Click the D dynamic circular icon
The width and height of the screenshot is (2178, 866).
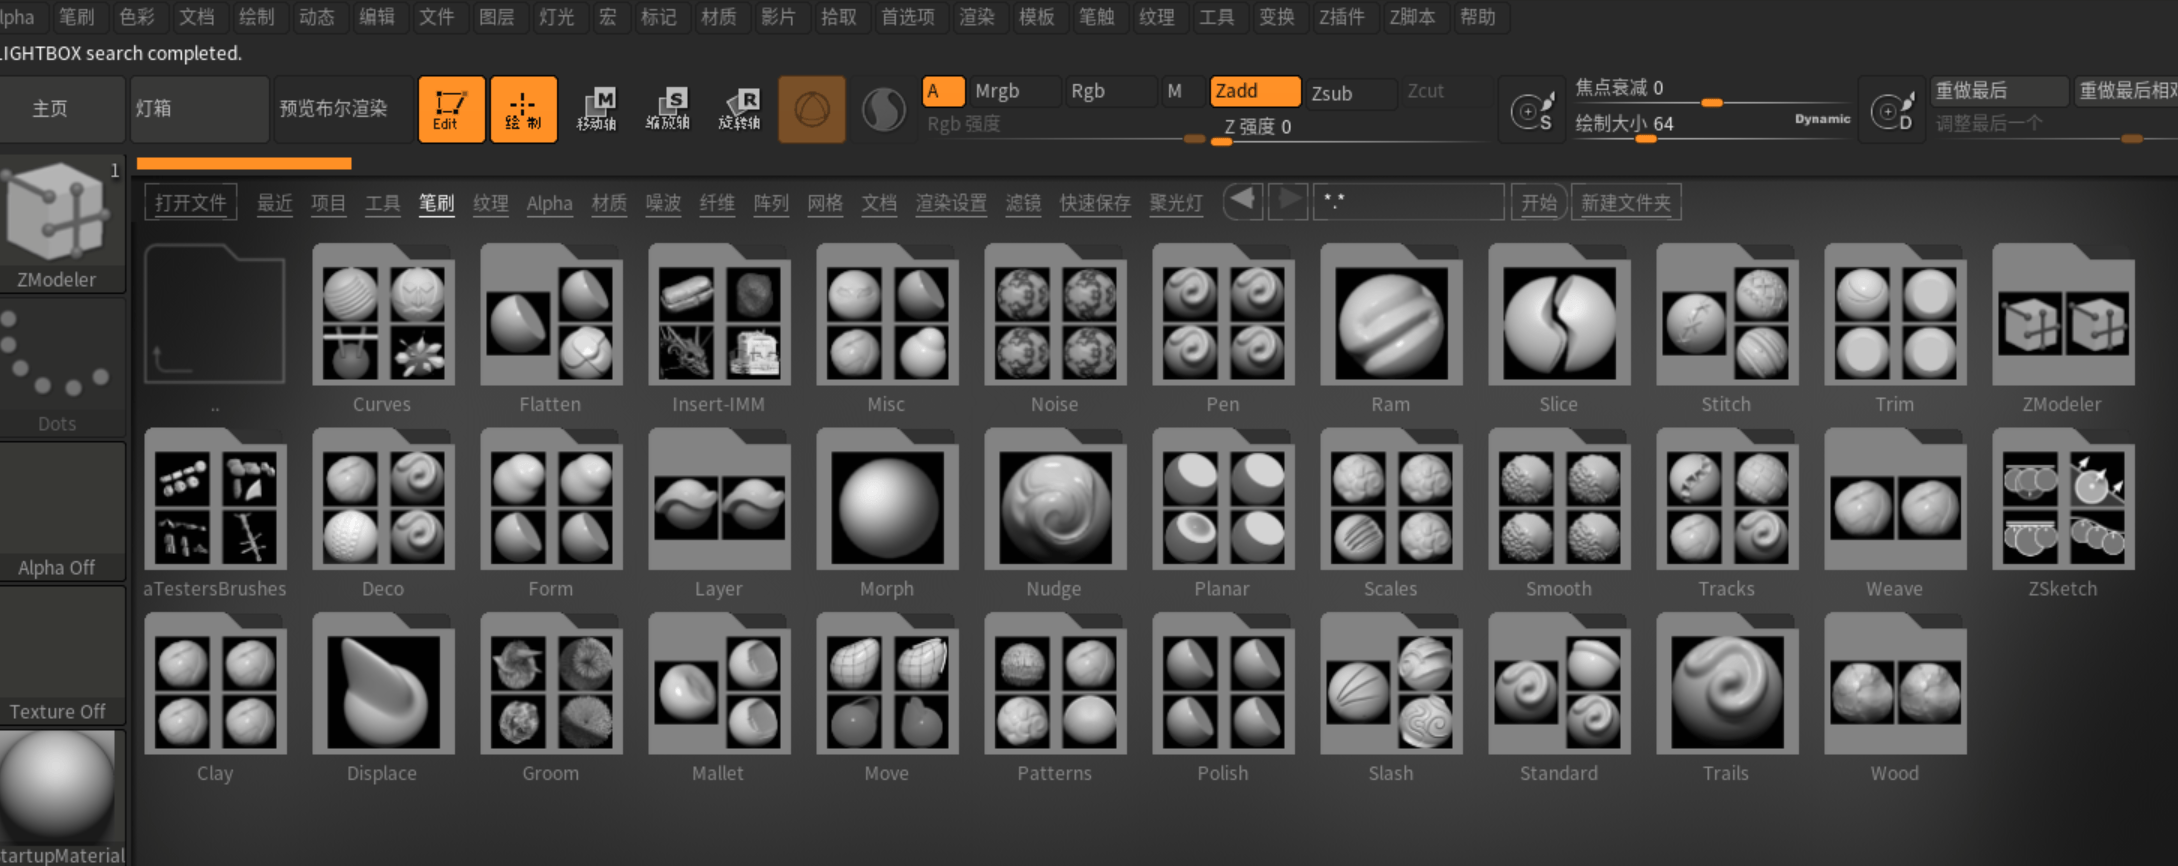[x=1892, y=110]
